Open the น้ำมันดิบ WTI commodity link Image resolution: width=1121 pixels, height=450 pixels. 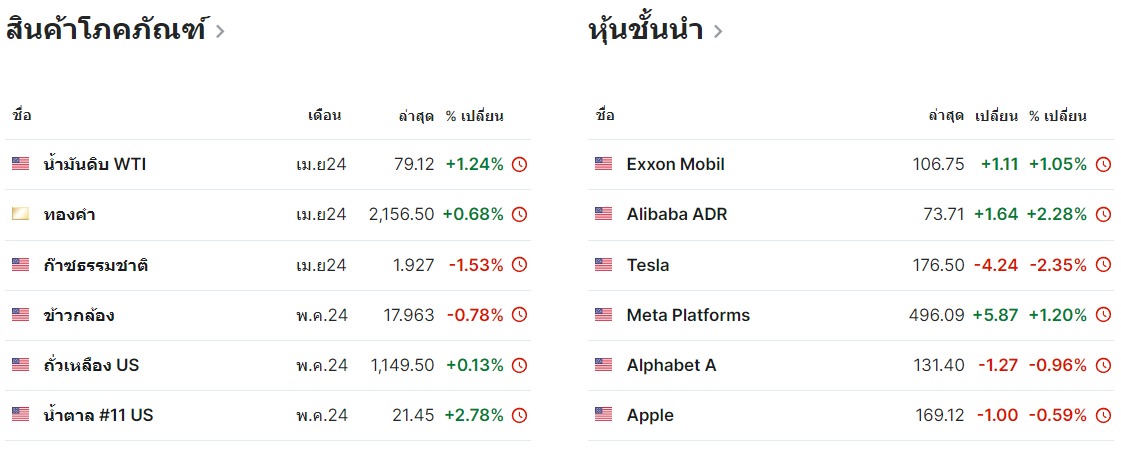95,164
